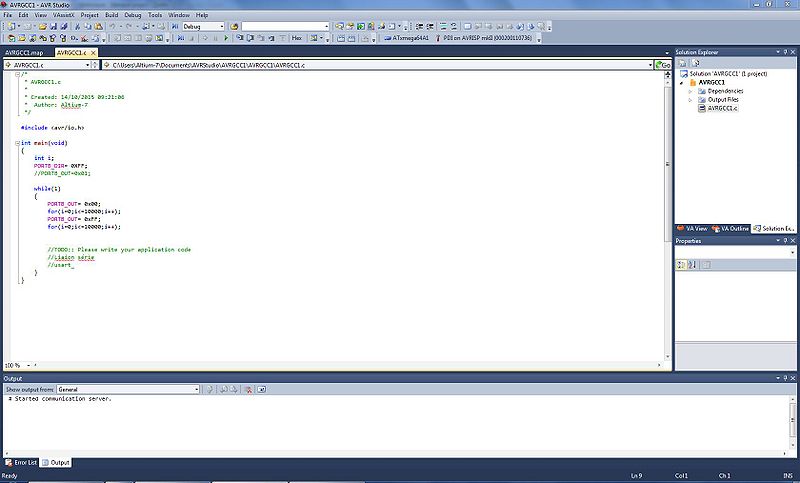Screen dimensions: 800x483
Task: Open the 'Show output from' General dropdown
Action: 128,388
